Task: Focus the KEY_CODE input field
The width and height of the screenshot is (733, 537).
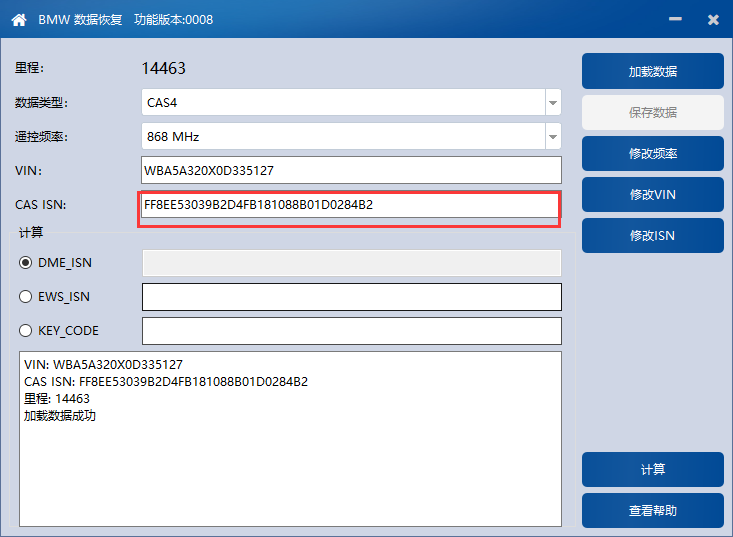Action: [x=352, y=331]
